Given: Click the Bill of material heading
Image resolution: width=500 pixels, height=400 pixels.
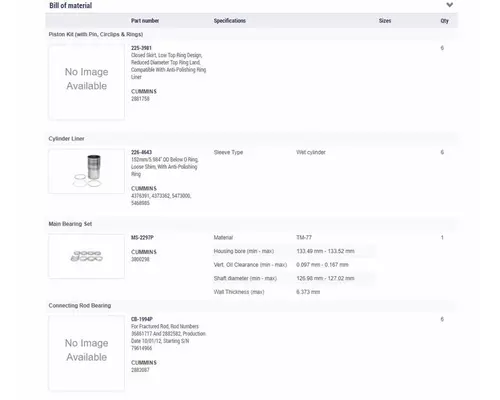Looking at the screenshot, I should coord(71,5).
